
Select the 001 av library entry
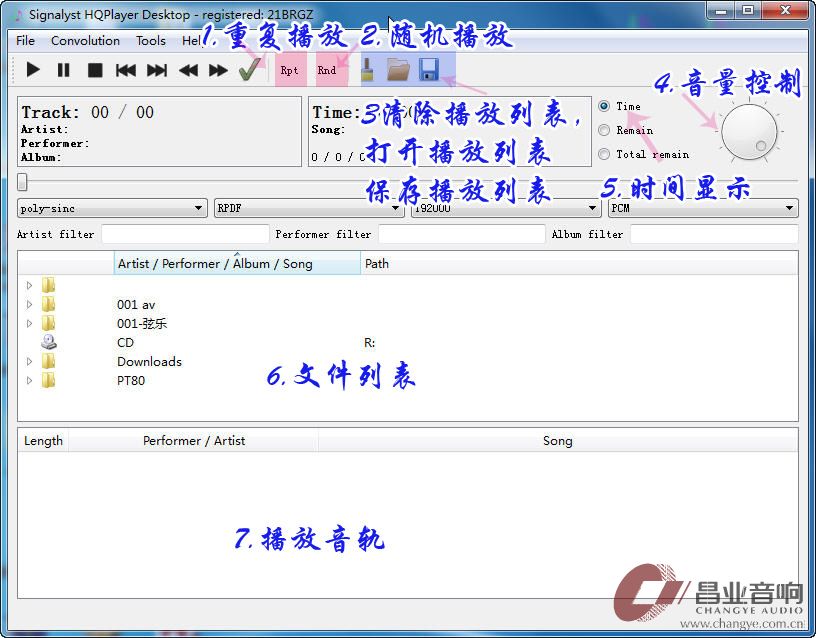click(136, 304)
